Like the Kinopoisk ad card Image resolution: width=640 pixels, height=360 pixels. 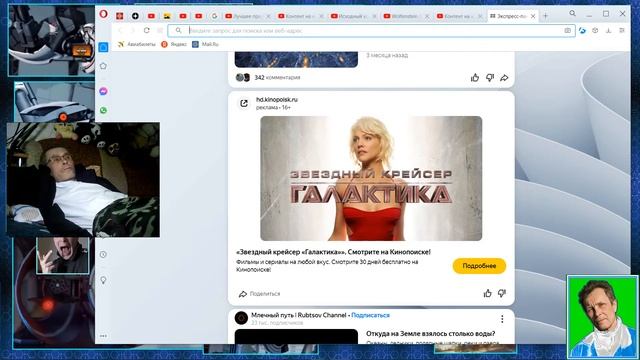487,293
